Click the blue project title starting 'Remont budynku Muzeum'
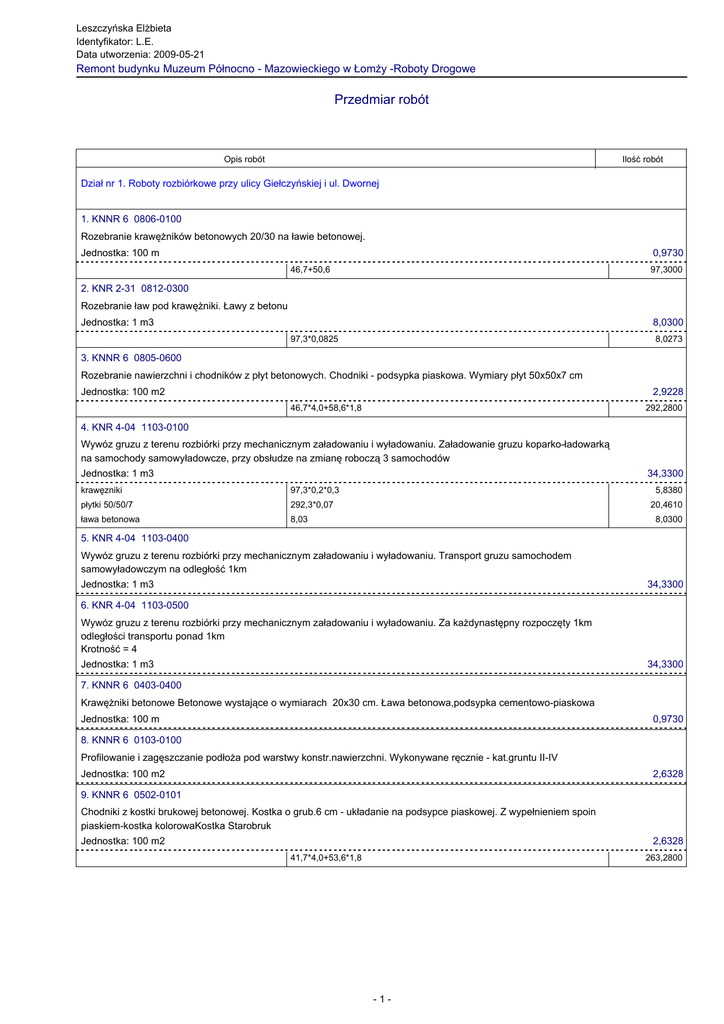This screenshot has height=1024, width=724. (x=276, y=69)
